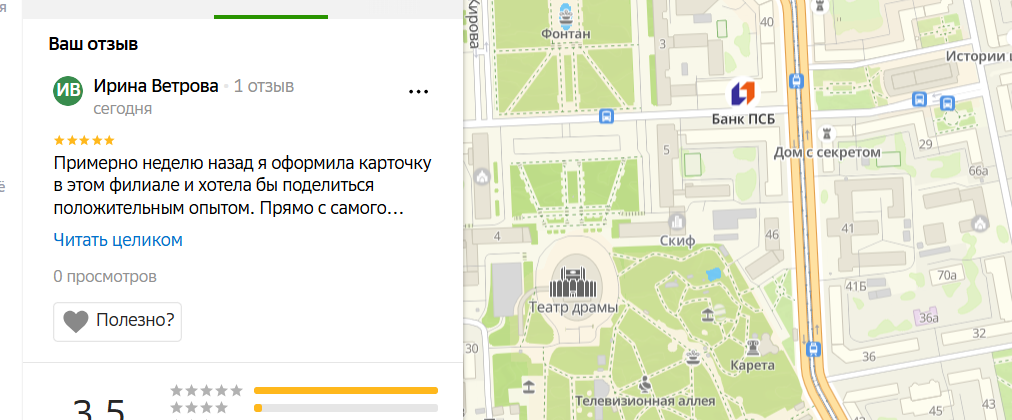The width and height of the screenshot is (1012, 420).
Task: Click the 1 отзыв counter
Action: pyautogui.click(x=264, y=86)
